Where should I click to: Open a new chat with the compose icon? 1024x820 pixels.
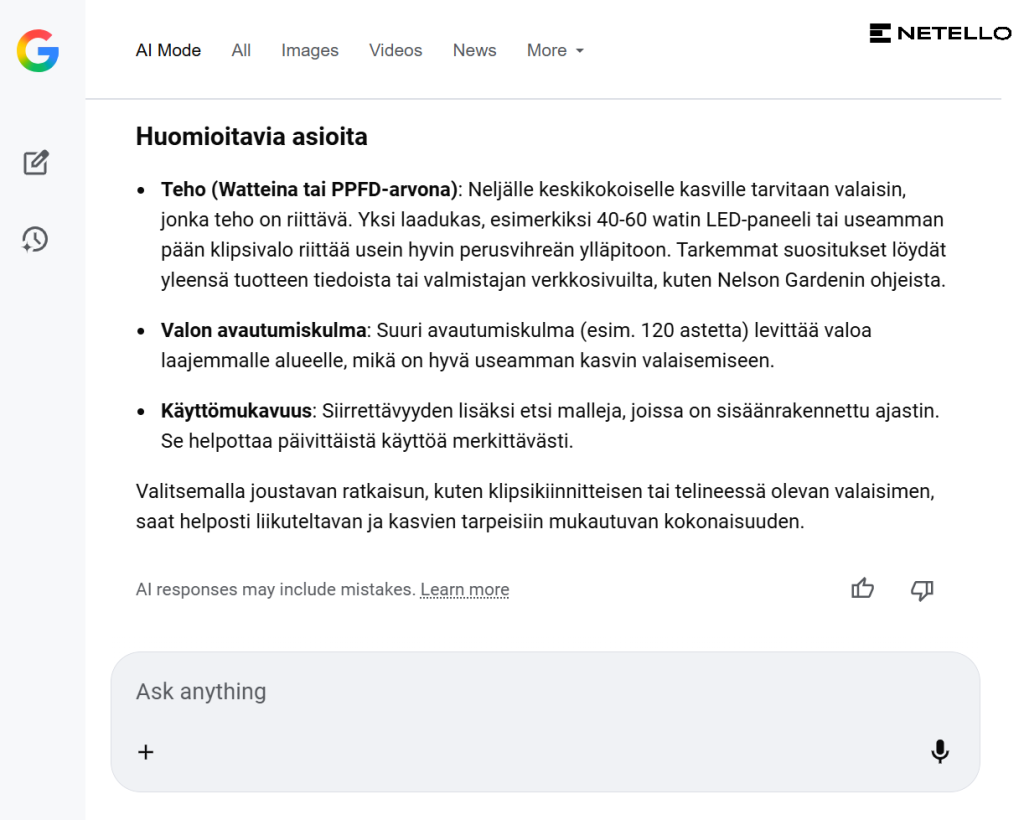point(35,162)
